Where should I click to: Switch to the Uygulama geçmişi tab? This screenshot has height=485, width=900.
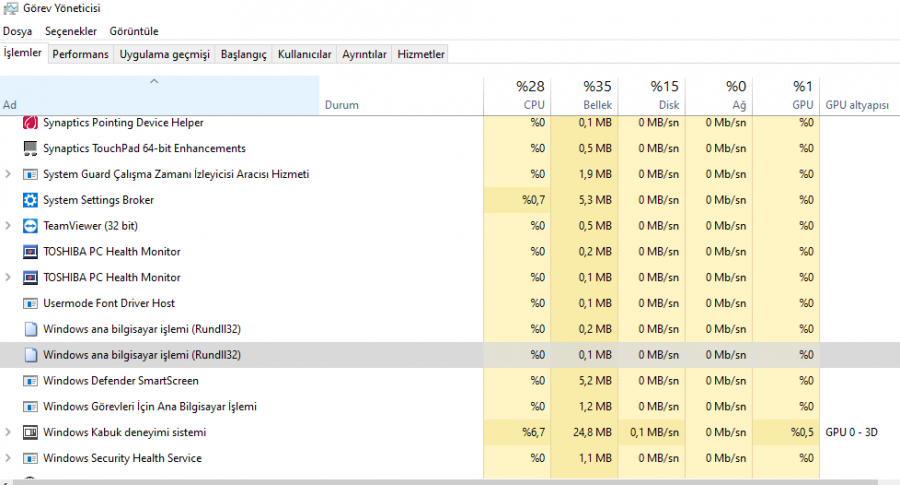[x=164, y=54]
